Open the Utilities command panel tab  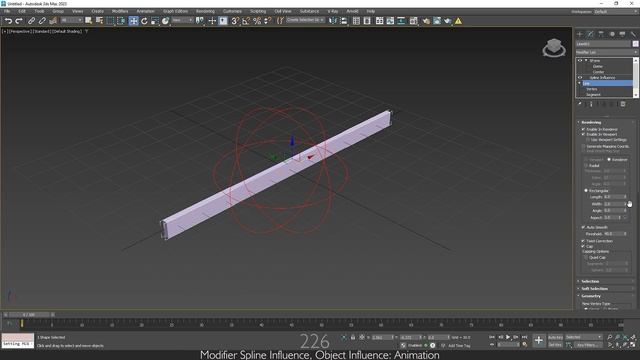click(633, 34)
